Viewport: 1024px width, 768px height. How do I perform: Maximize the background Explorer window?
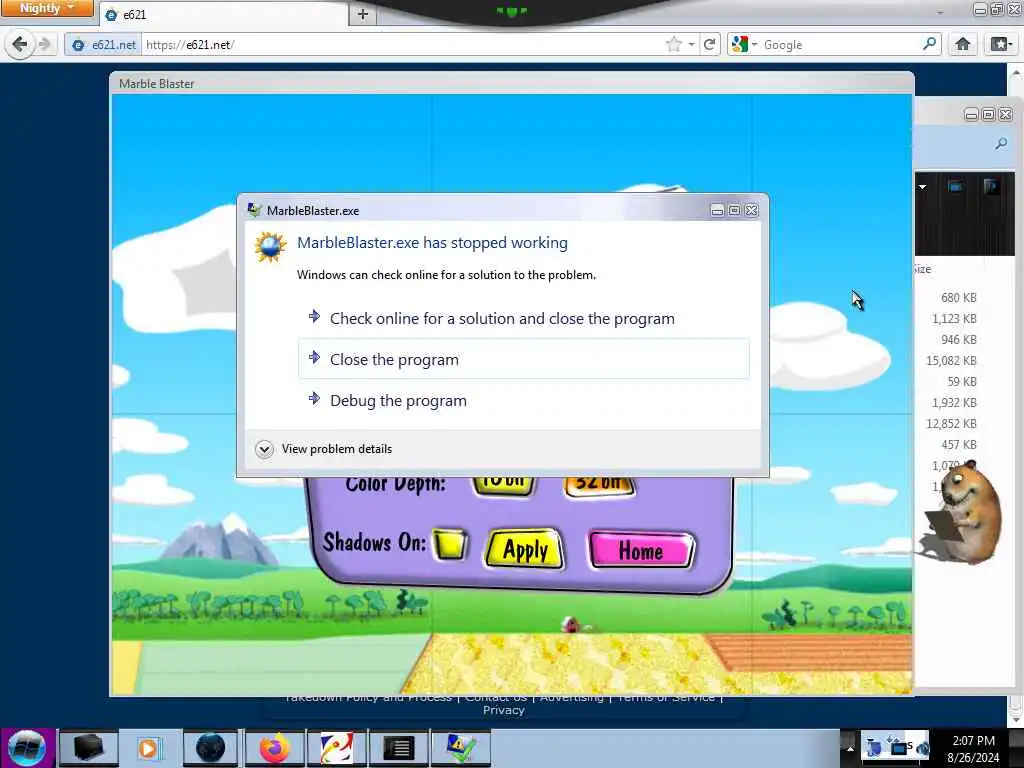[988, 115]
